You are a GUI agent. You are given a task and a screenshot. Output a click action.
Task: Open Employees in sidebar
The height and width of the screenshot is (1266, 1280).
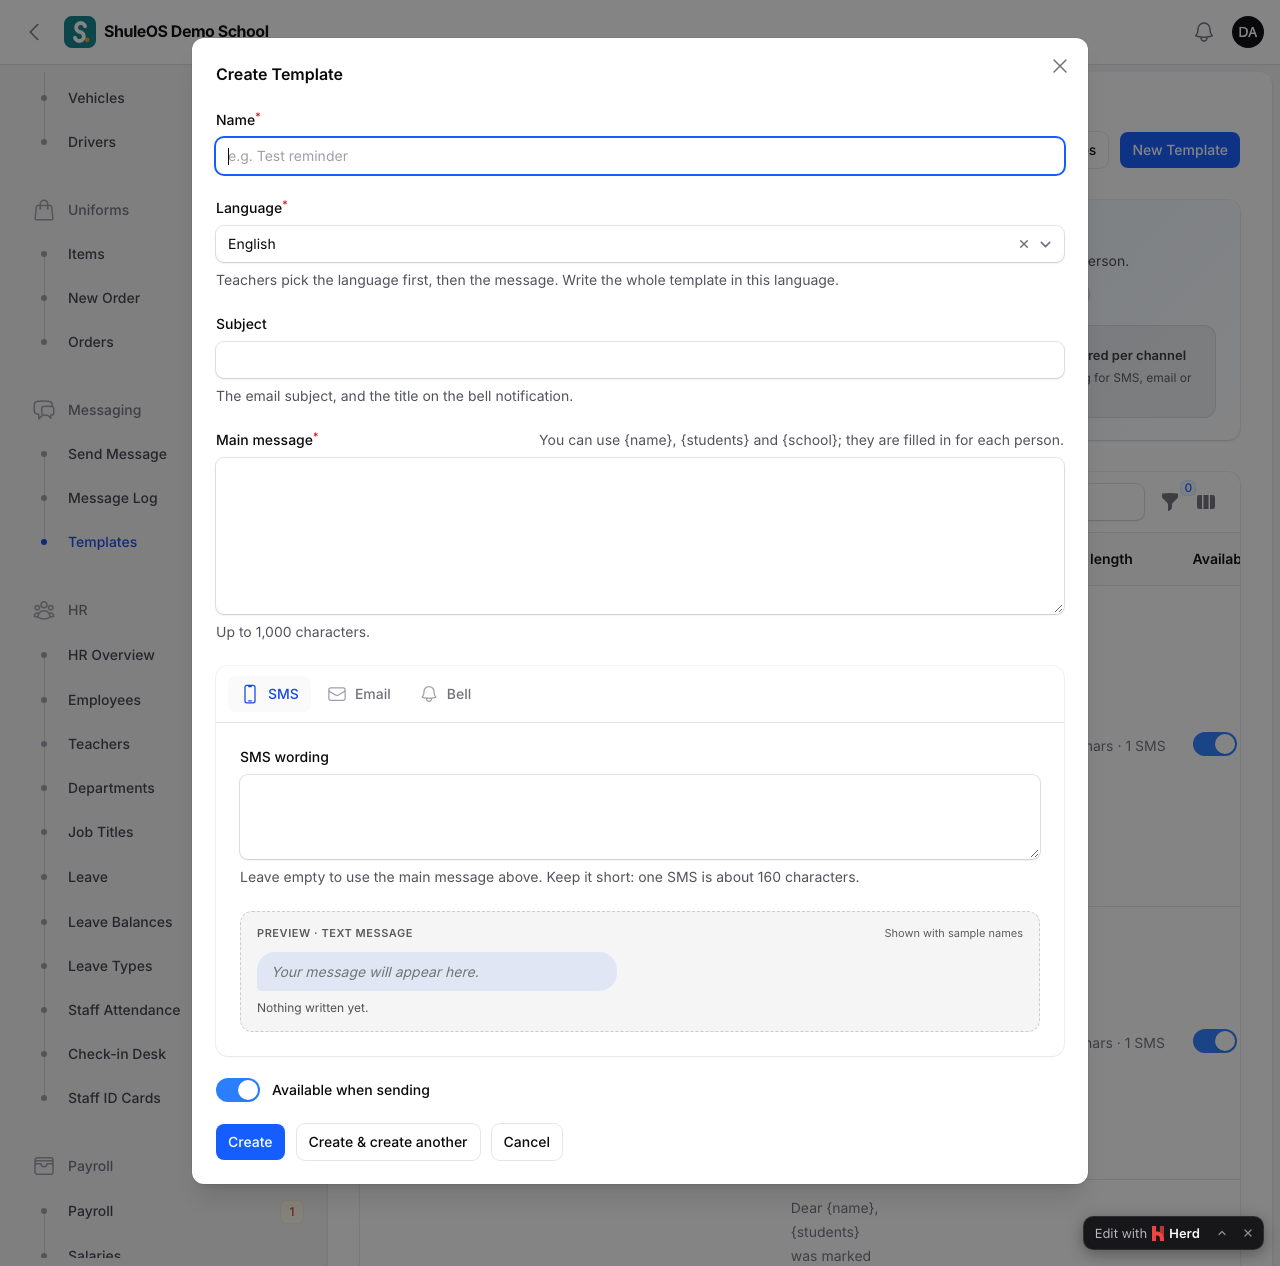pos(104,700)
